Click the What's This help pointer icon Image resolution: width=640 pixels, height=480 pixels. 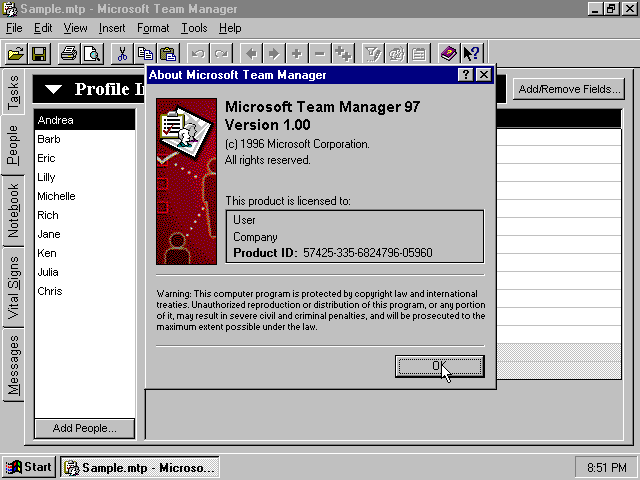tap(472, 53)
